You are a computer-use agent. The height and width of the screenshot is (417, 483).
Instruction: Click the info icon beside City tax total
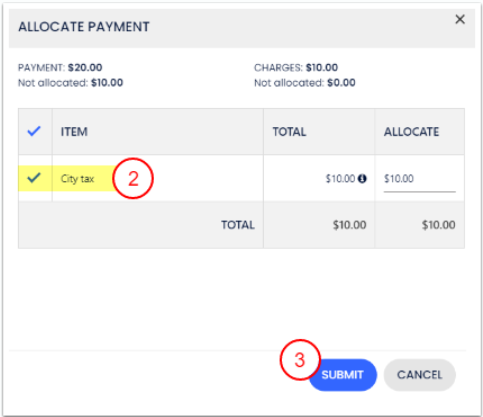pos(362,179)
